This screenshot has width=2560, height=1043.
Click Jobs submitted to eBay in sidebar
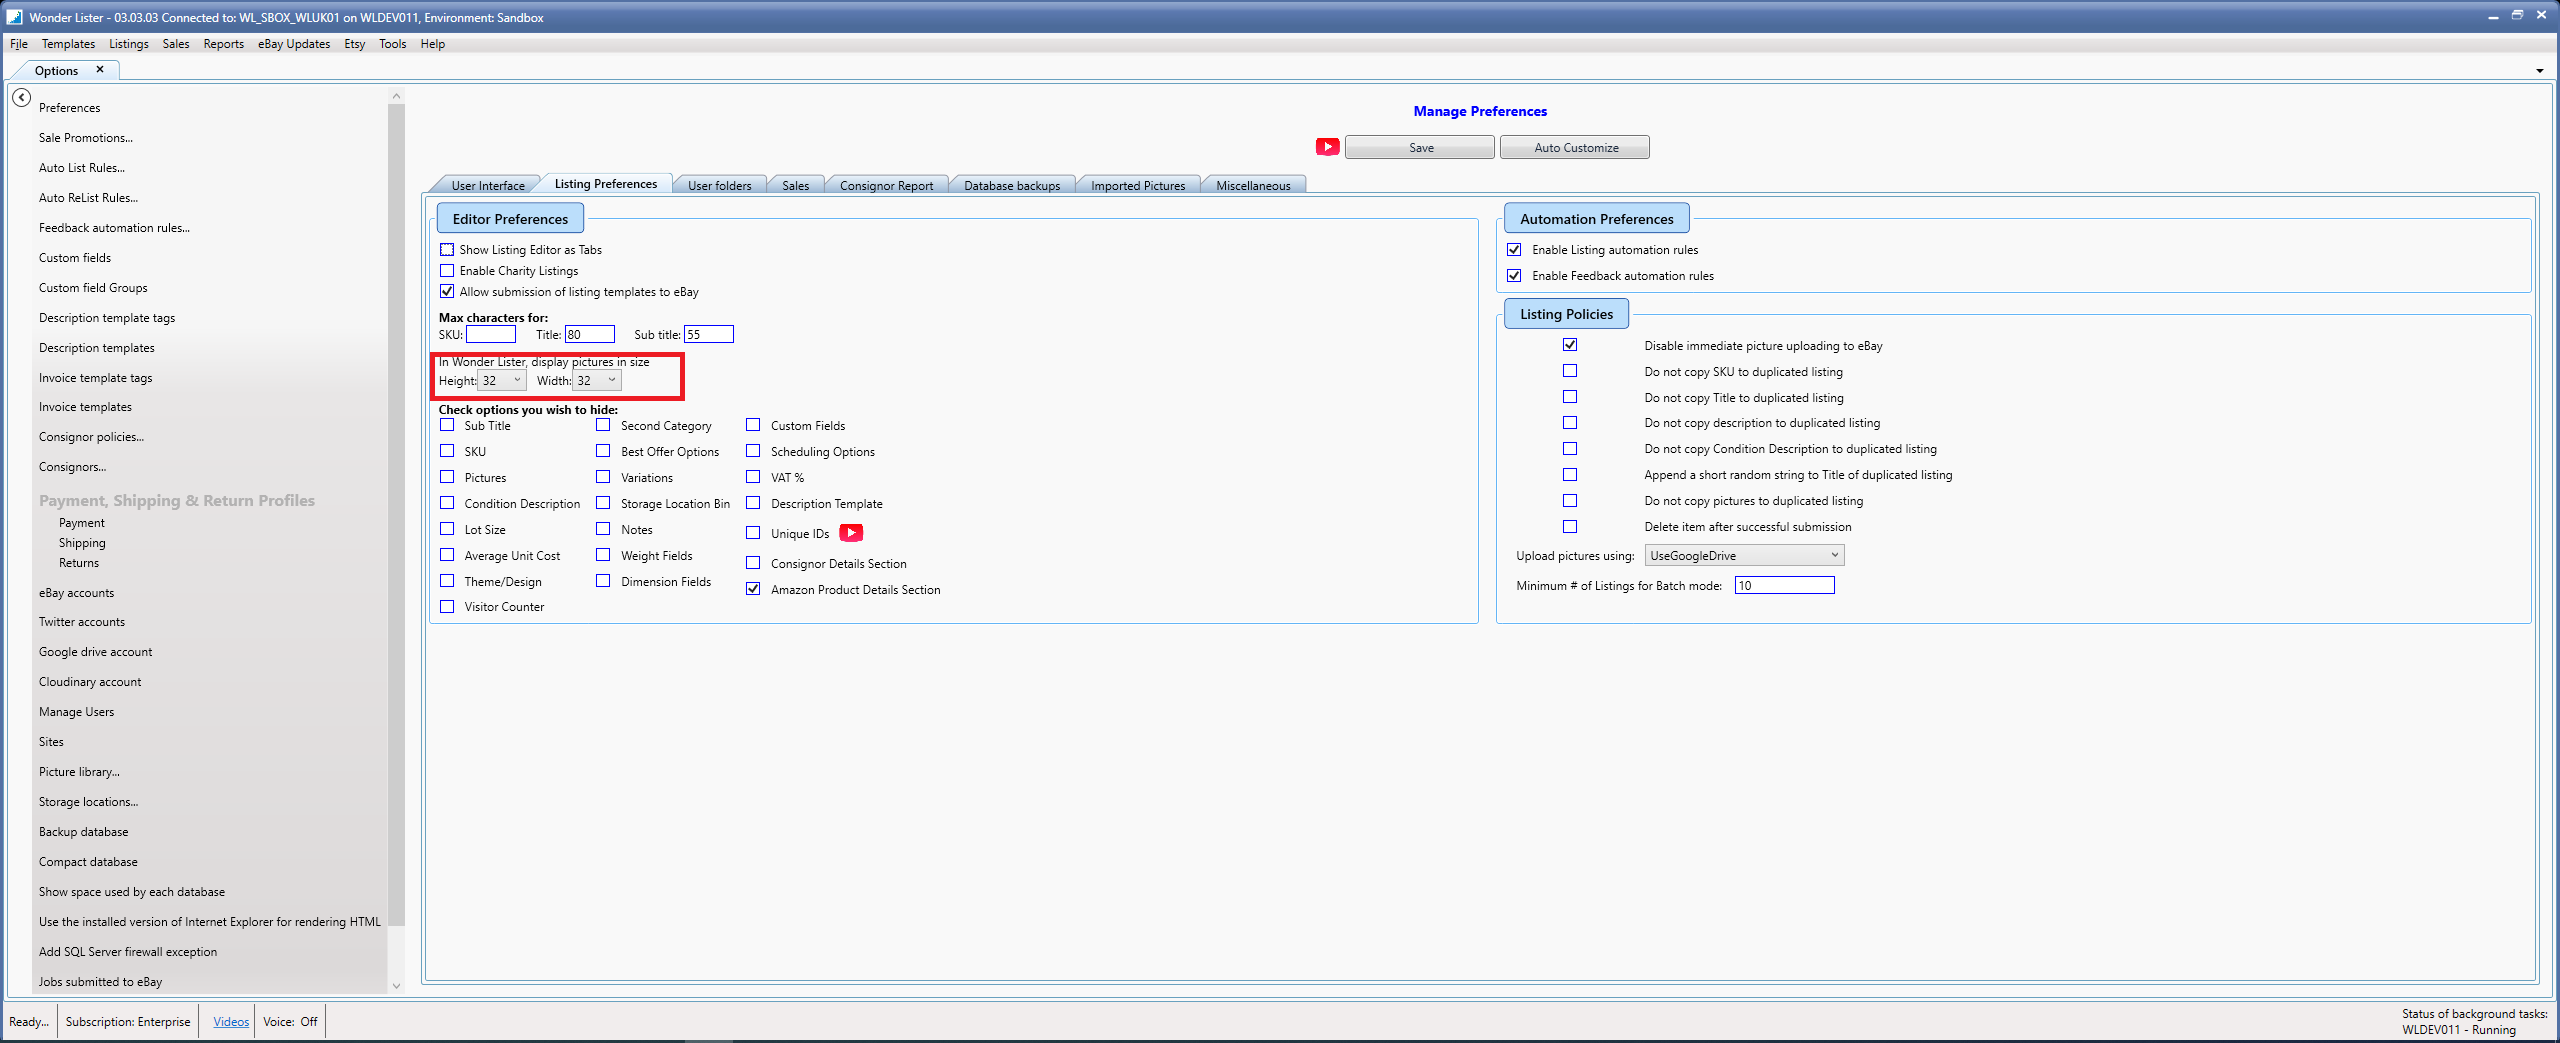(100, 982)
